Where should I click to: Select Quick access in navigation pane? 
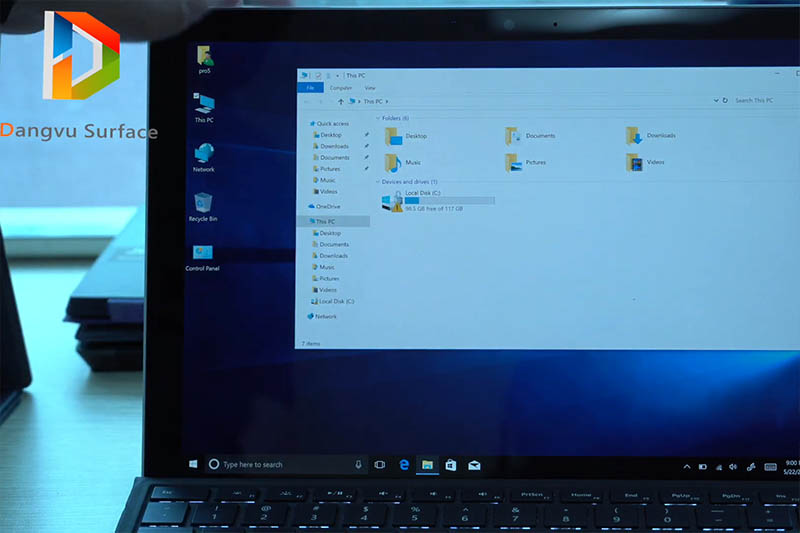(x=329, y=123)
